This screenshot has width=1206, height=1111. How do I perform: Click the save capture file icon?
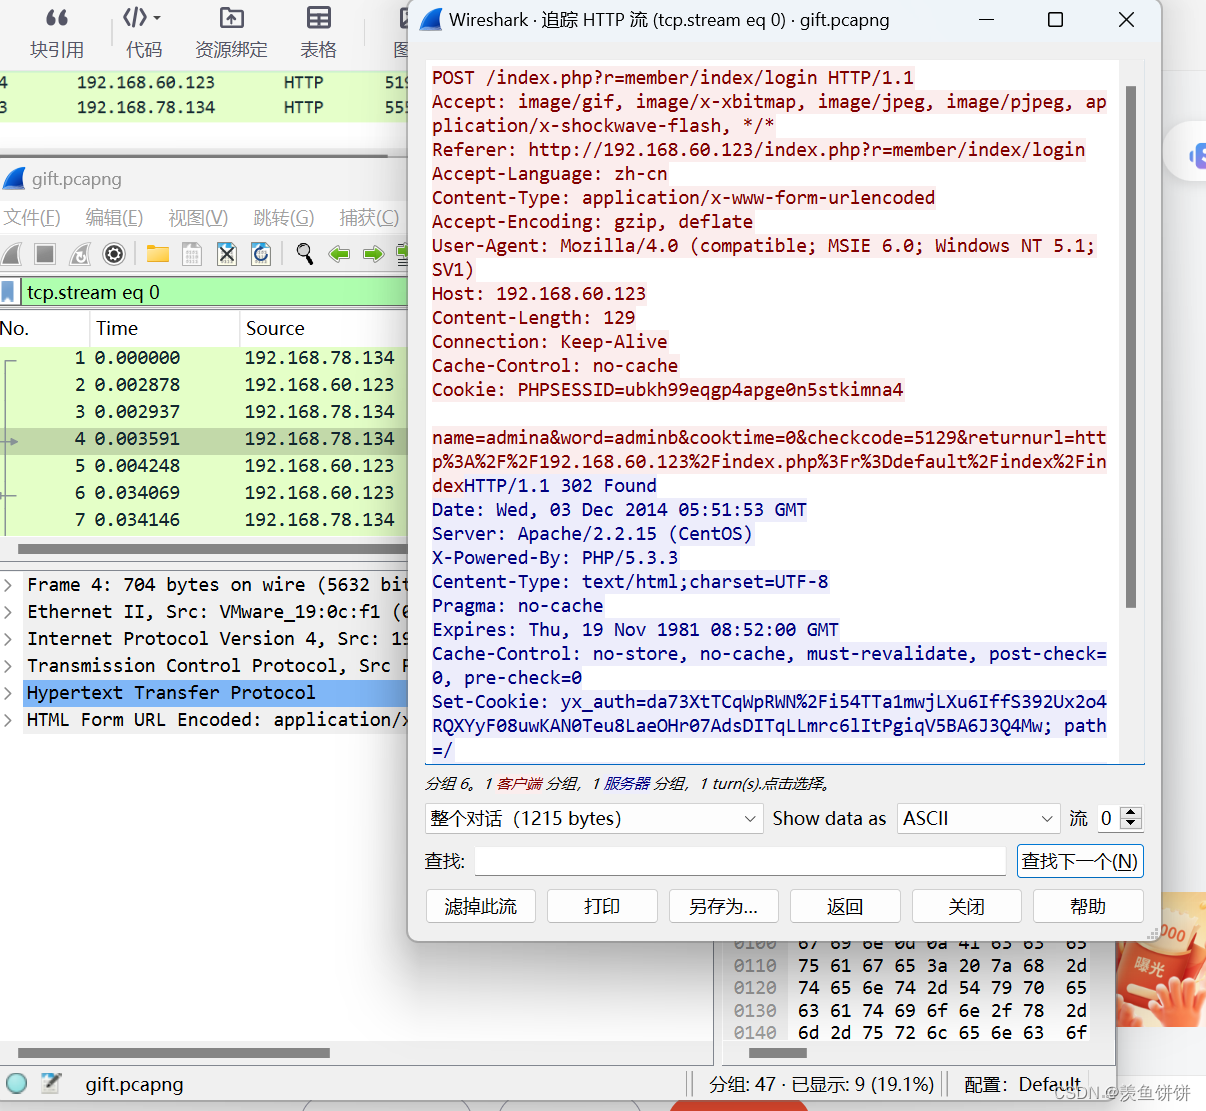point(192,254)
